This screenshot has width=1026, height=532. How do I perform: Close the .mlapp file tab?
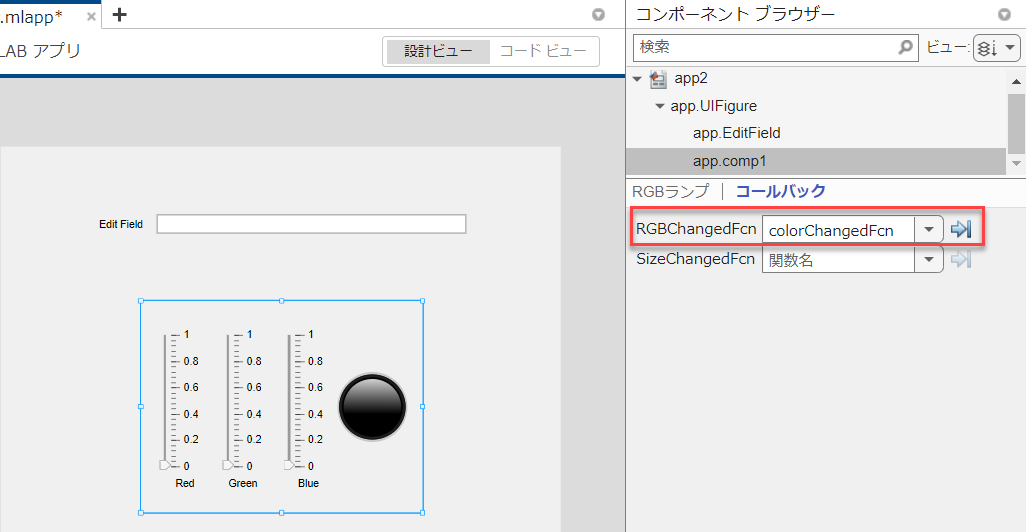tap(92, 15)
